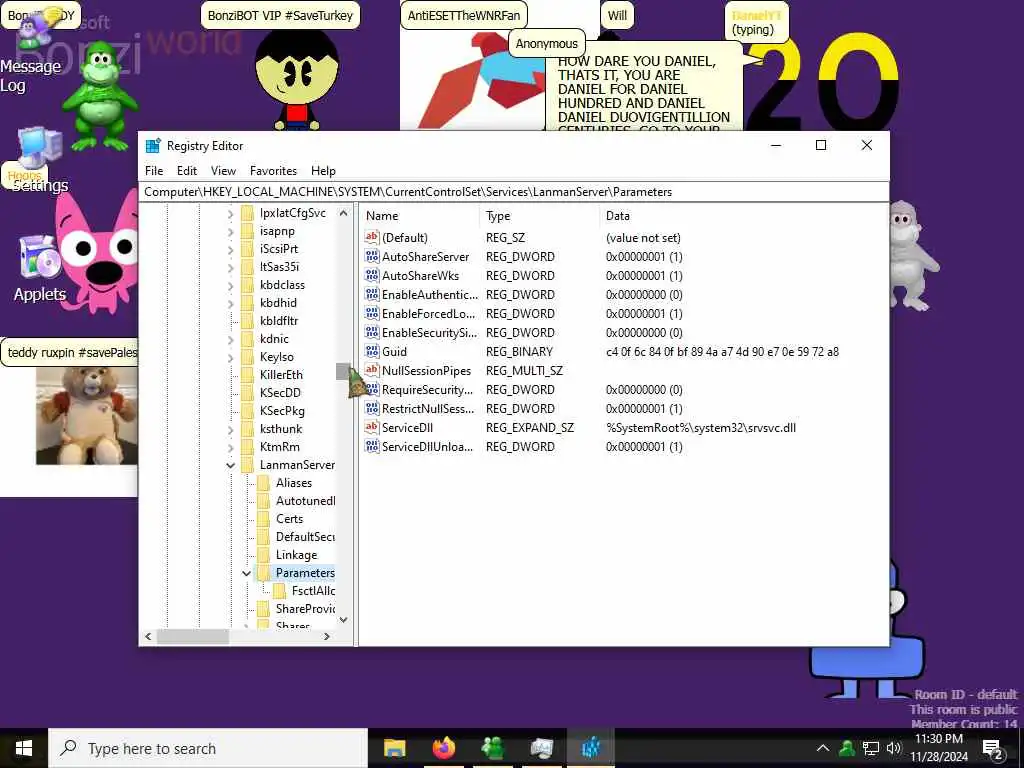Image resolution: width=1024 pixels, height=768 pixels.
Task: Click the network tray icon
Action: pos(871,748)
